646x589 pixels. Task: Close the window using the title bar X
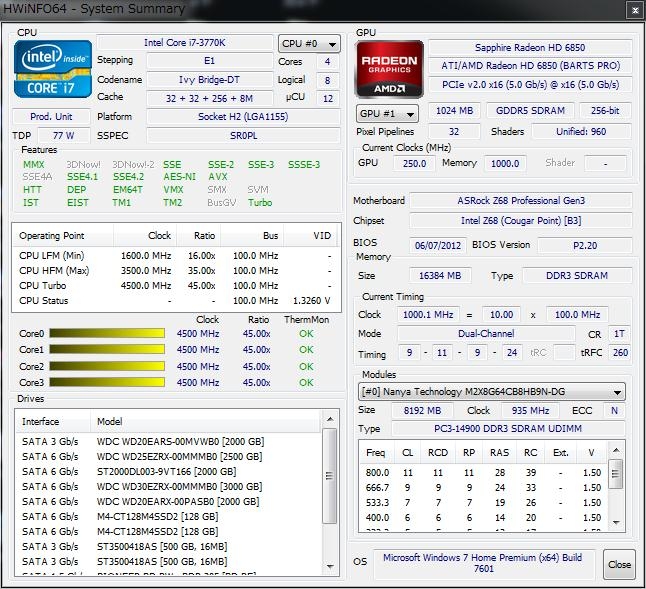click(632, 10)
